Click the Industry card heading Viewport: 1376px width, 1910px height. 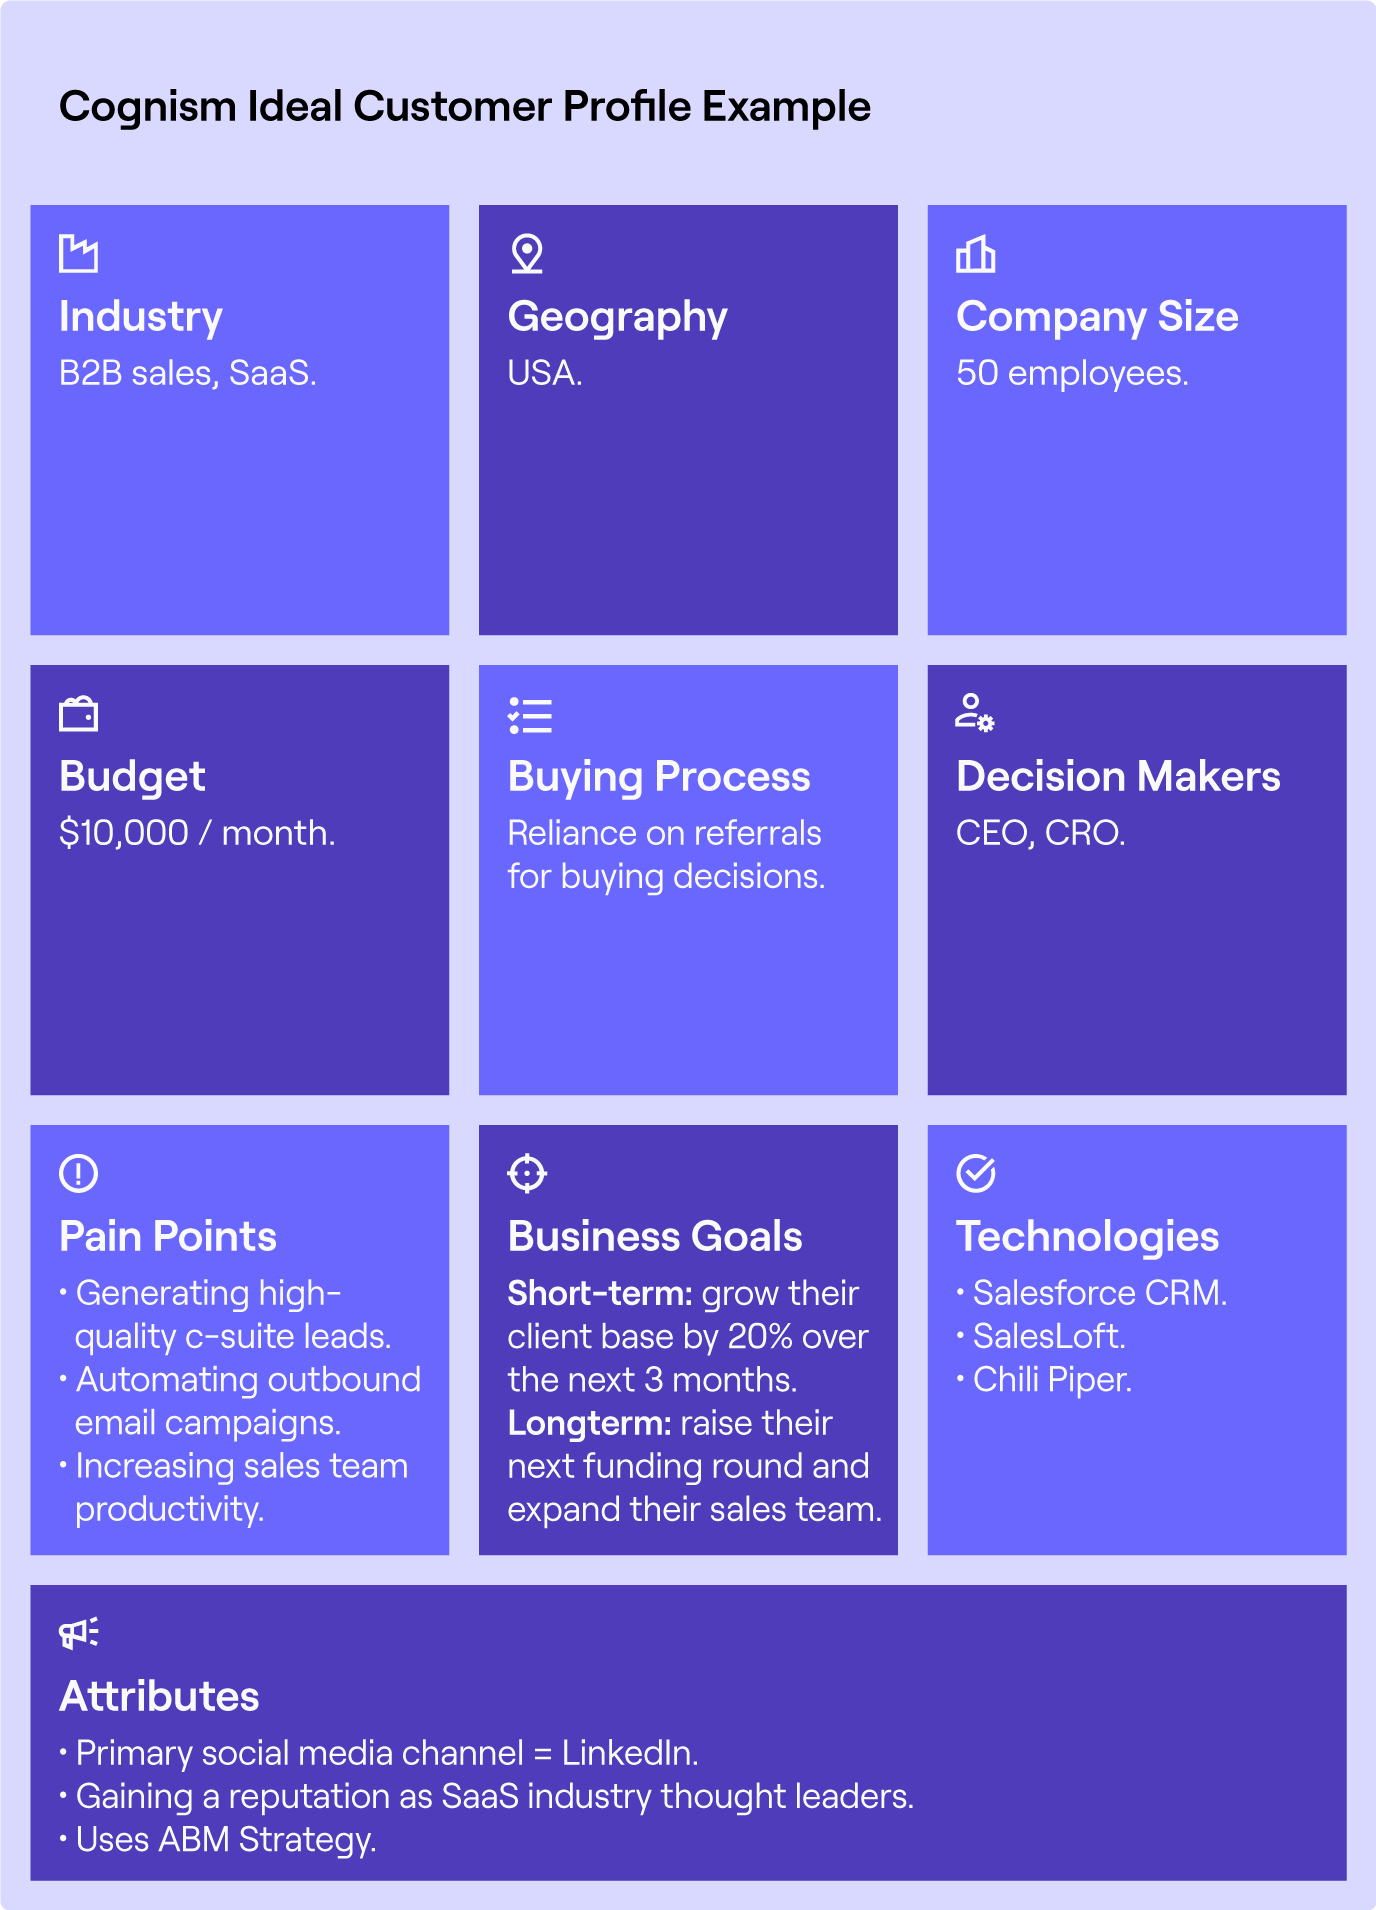(x=141, y=316)
